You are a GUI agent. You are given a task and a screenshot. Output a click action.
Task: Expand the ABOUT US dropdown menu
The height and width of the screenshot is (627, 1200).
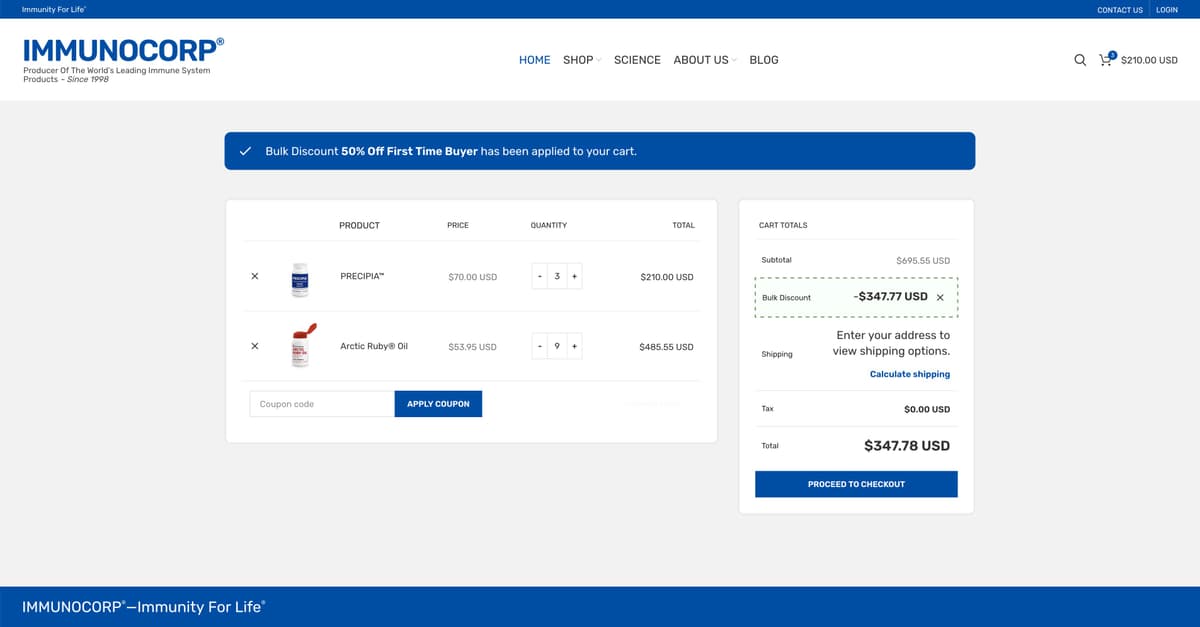coord(704,60)
